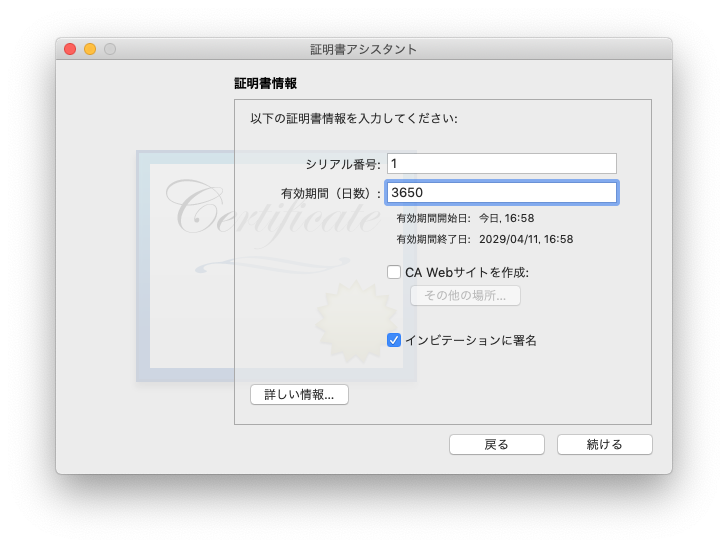This screenshot has width=728, height=548.
Task: Click the 証明書アシスタント window title
Action: click(x=364, y=49)
